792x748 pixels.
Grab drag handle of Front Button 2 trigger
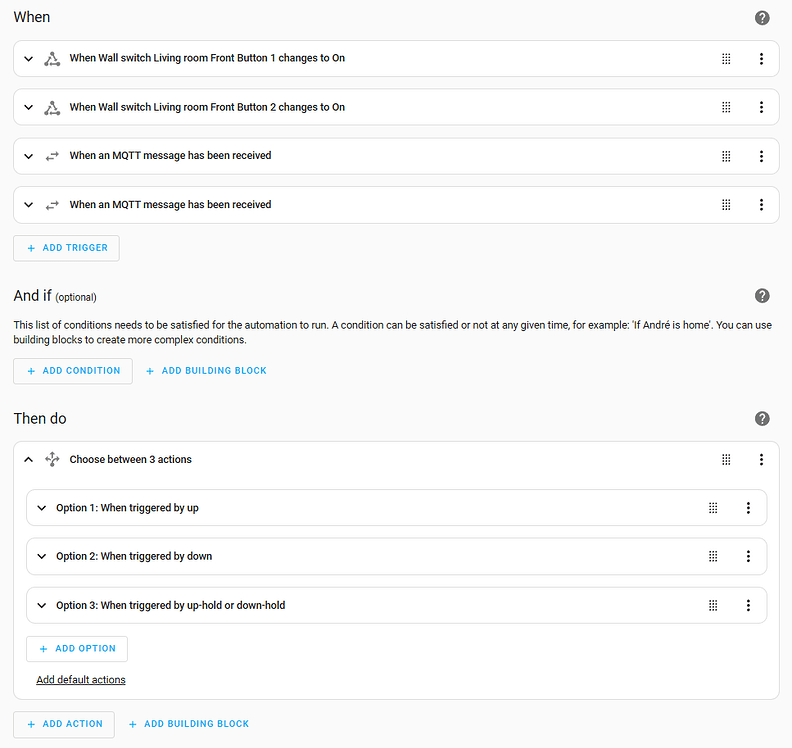[x=726, y=108]
